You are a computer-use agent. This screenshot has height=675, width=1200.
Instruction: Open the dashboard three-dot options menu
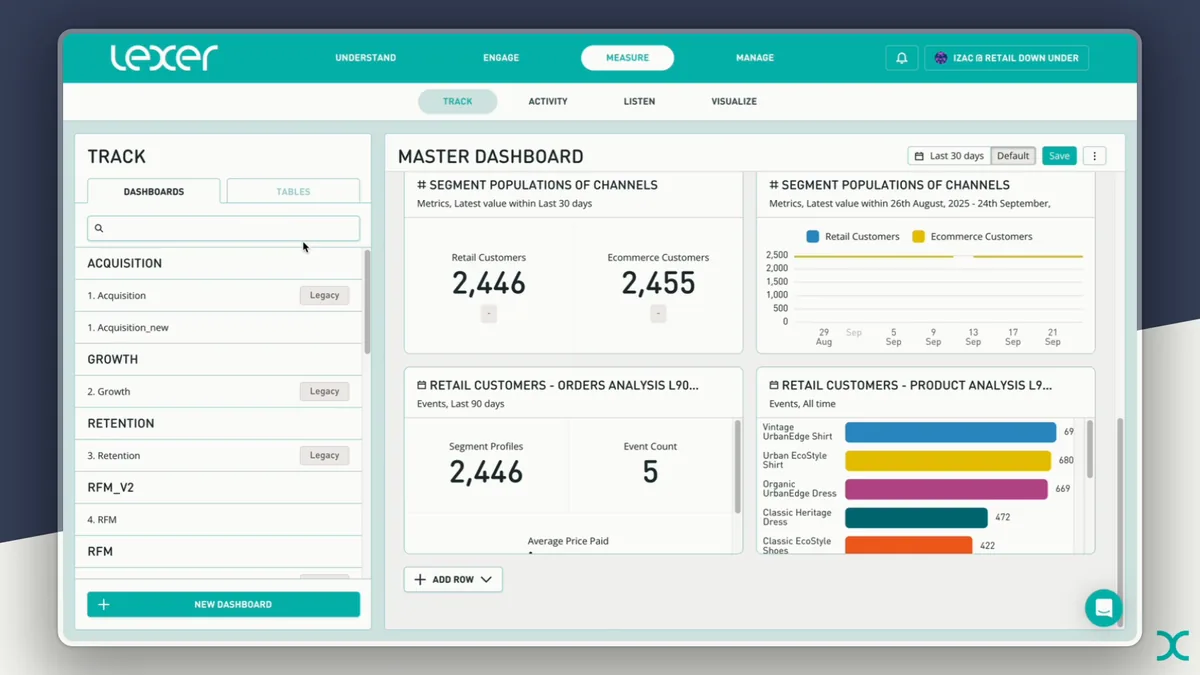pyautogui.click(x=1095, y=156)
